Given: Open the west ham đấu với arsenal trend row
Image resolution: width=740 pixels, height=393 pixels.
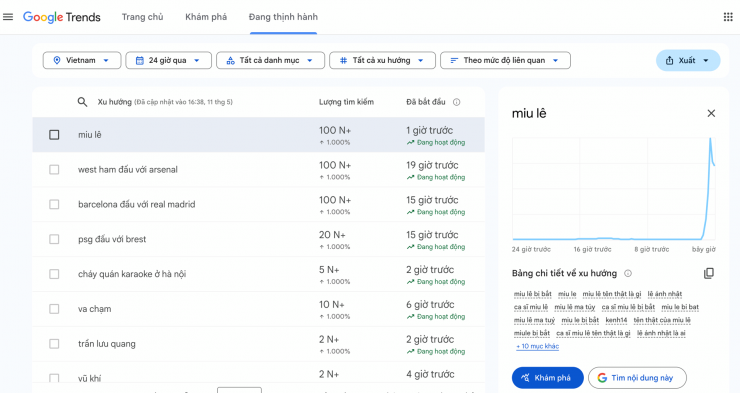Looking at the screenshot, I should pyautogui.click(x=259, y=170).
